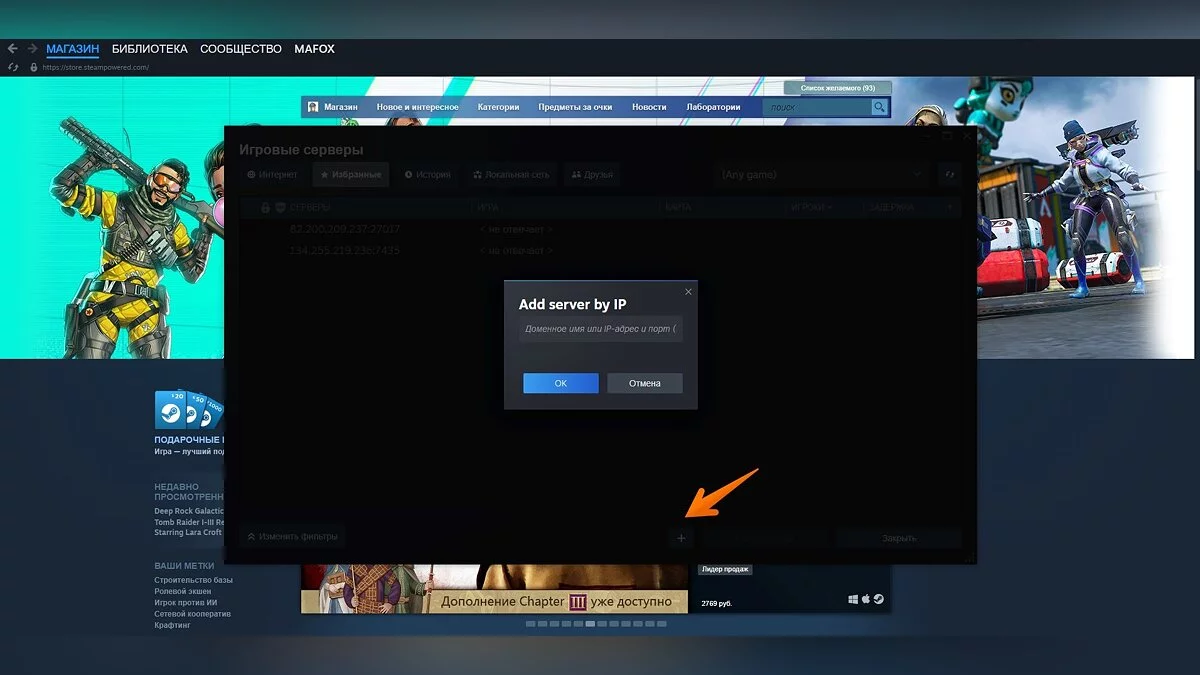Click the Steam platform icon on featured game
The width and height of the screenshot is (1200, 675).
[878, 599]
